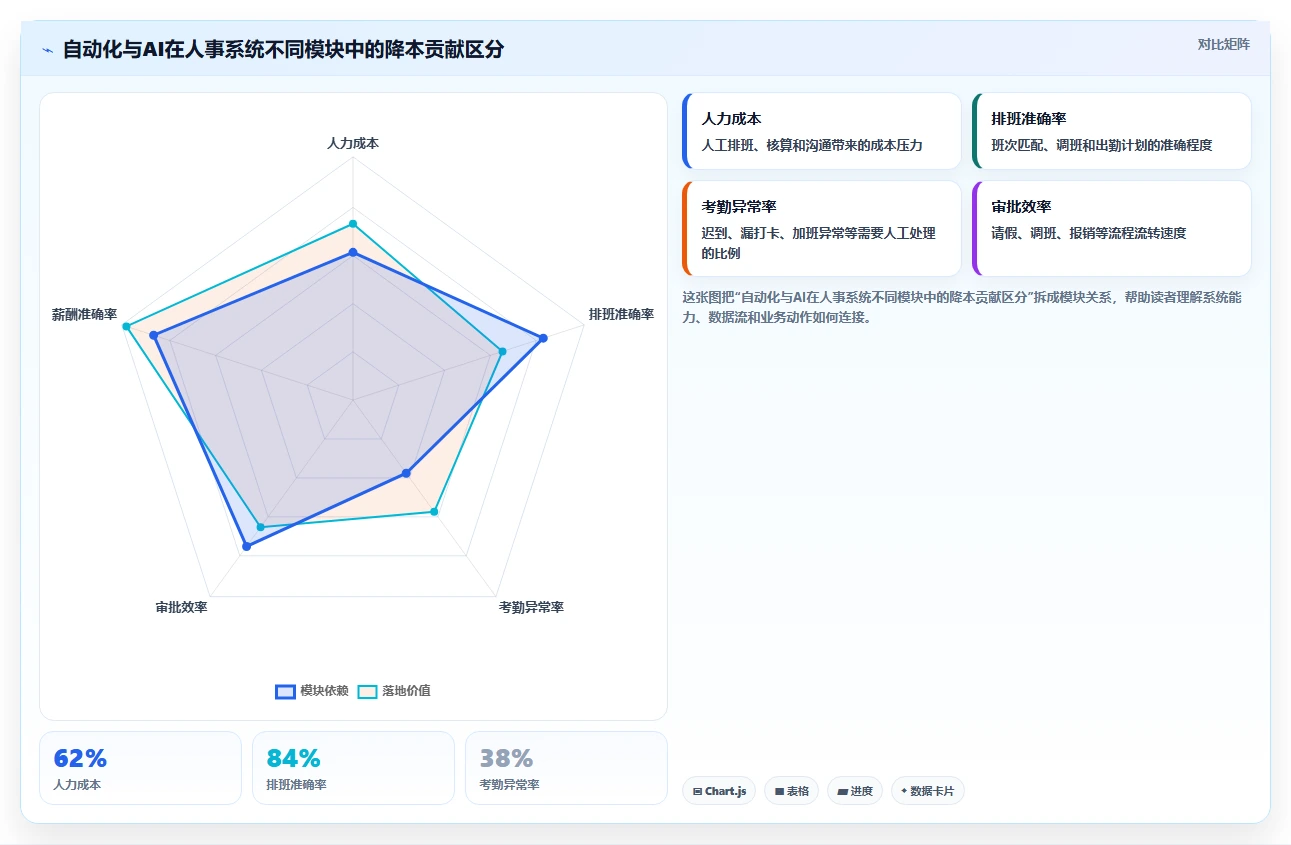Screen dimensions: 1291x845
Task: Click the 排班准确率 radar axis label
Action: [x=621, y=314]
